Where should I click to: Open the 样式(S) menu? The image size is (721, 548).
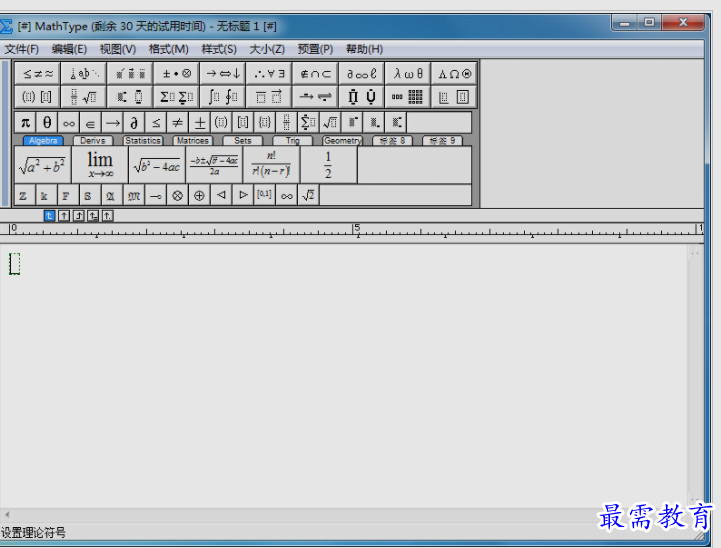click(x=219, y=49)
